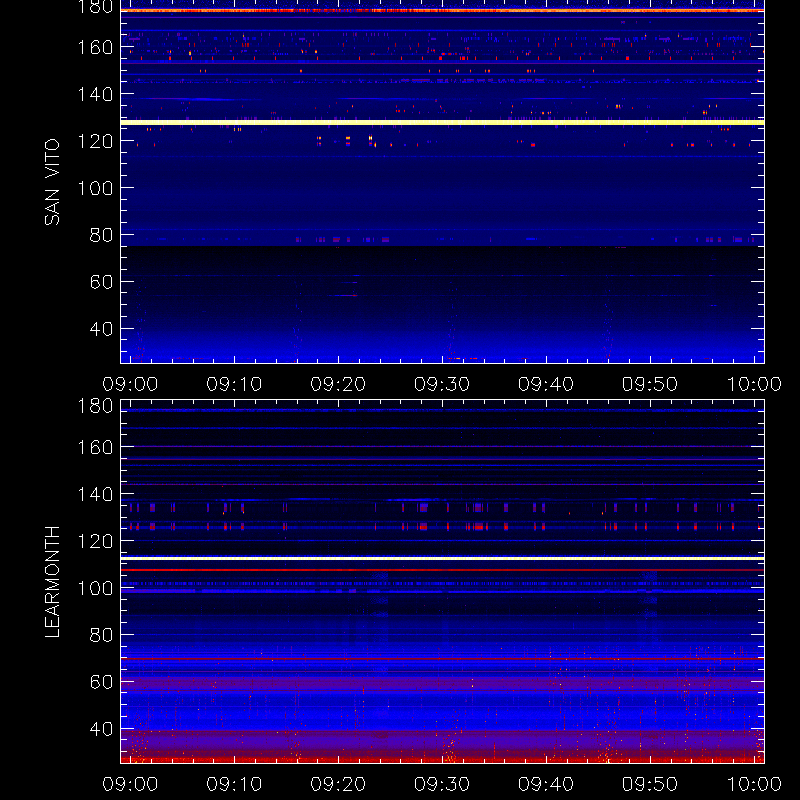
Task: Pick the 160 tick label on Learmonth plot
Action: click(95, 447)
